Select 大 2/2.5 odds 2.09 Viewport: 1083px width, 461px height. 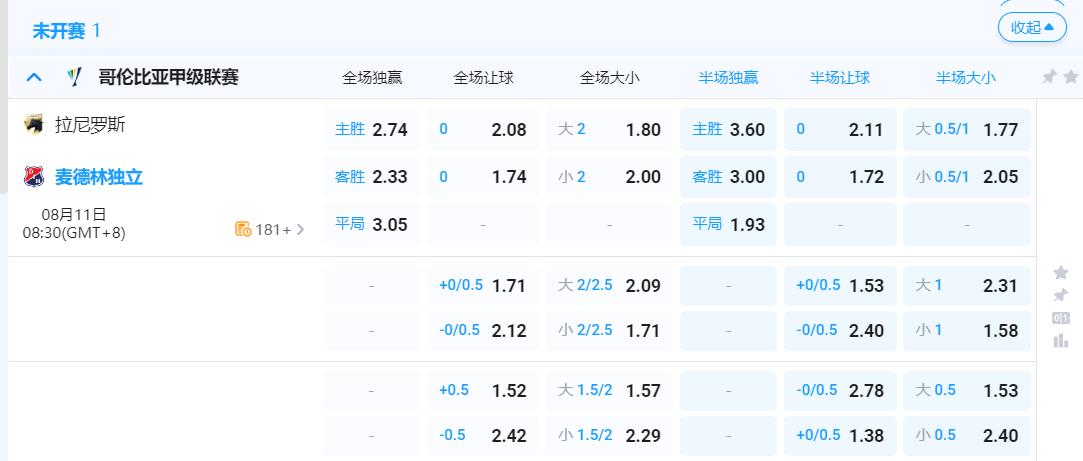tap(609, 285)
